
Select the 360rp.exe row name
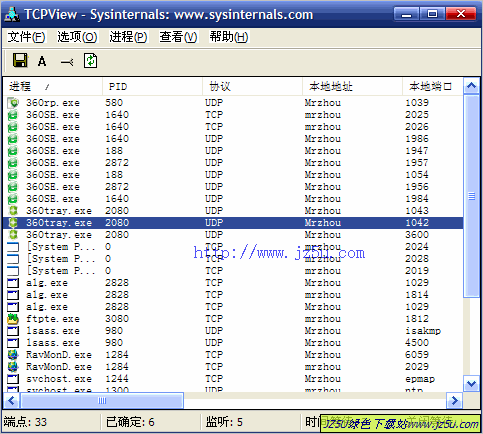coord(53,103)
